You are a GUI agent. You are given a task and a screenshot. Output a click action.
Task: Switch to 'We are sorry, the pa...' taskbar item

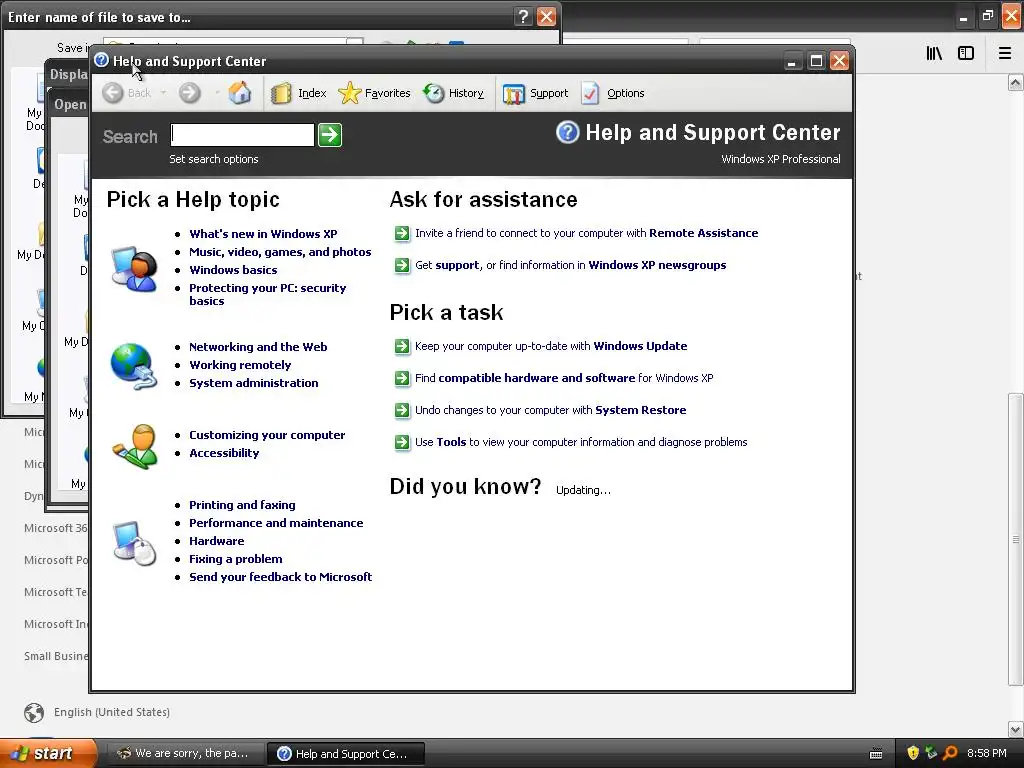185,754
